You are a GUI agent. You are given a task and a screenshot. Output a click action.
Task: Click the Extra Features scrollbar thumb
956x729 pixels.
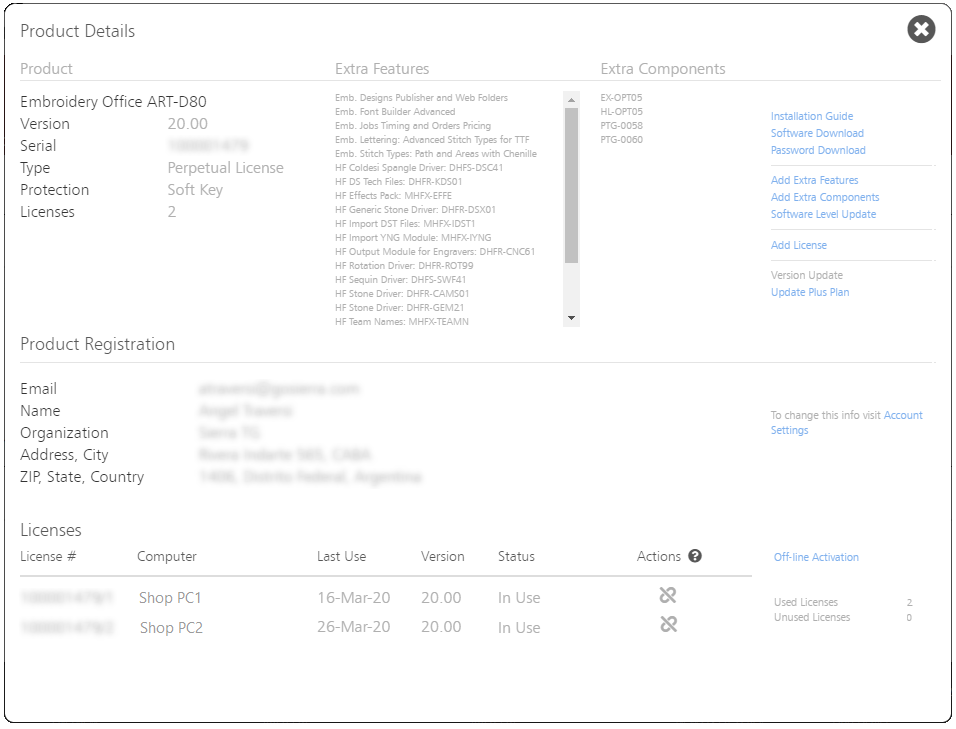tap(571, 185)
